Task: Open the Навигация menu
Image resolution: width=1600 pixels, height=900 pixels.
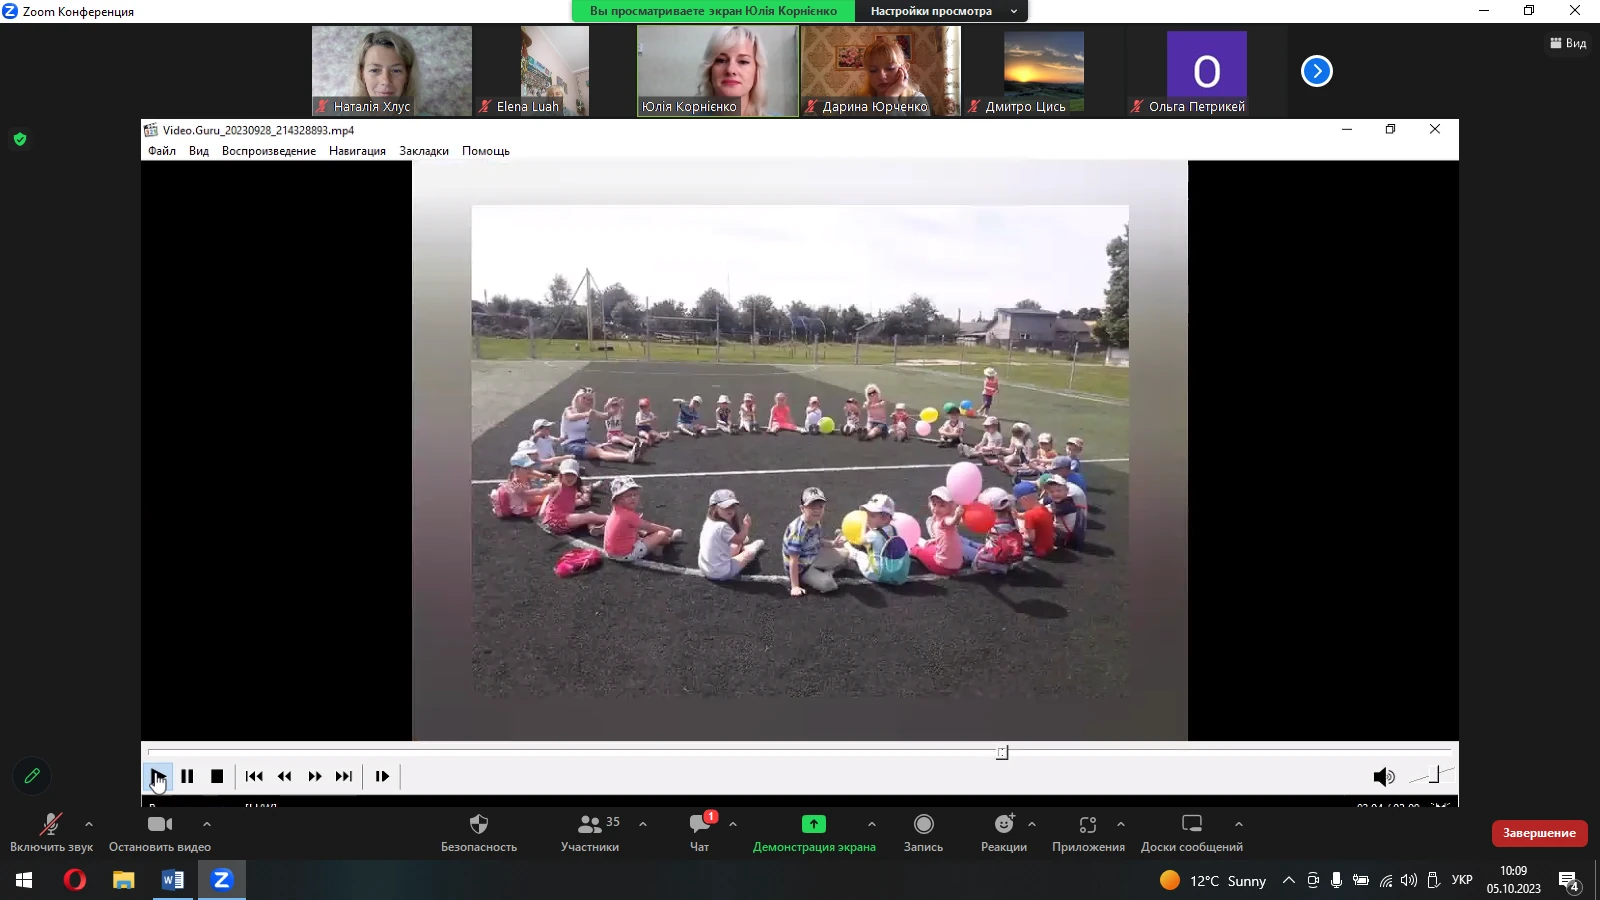Action: [357, 151]
